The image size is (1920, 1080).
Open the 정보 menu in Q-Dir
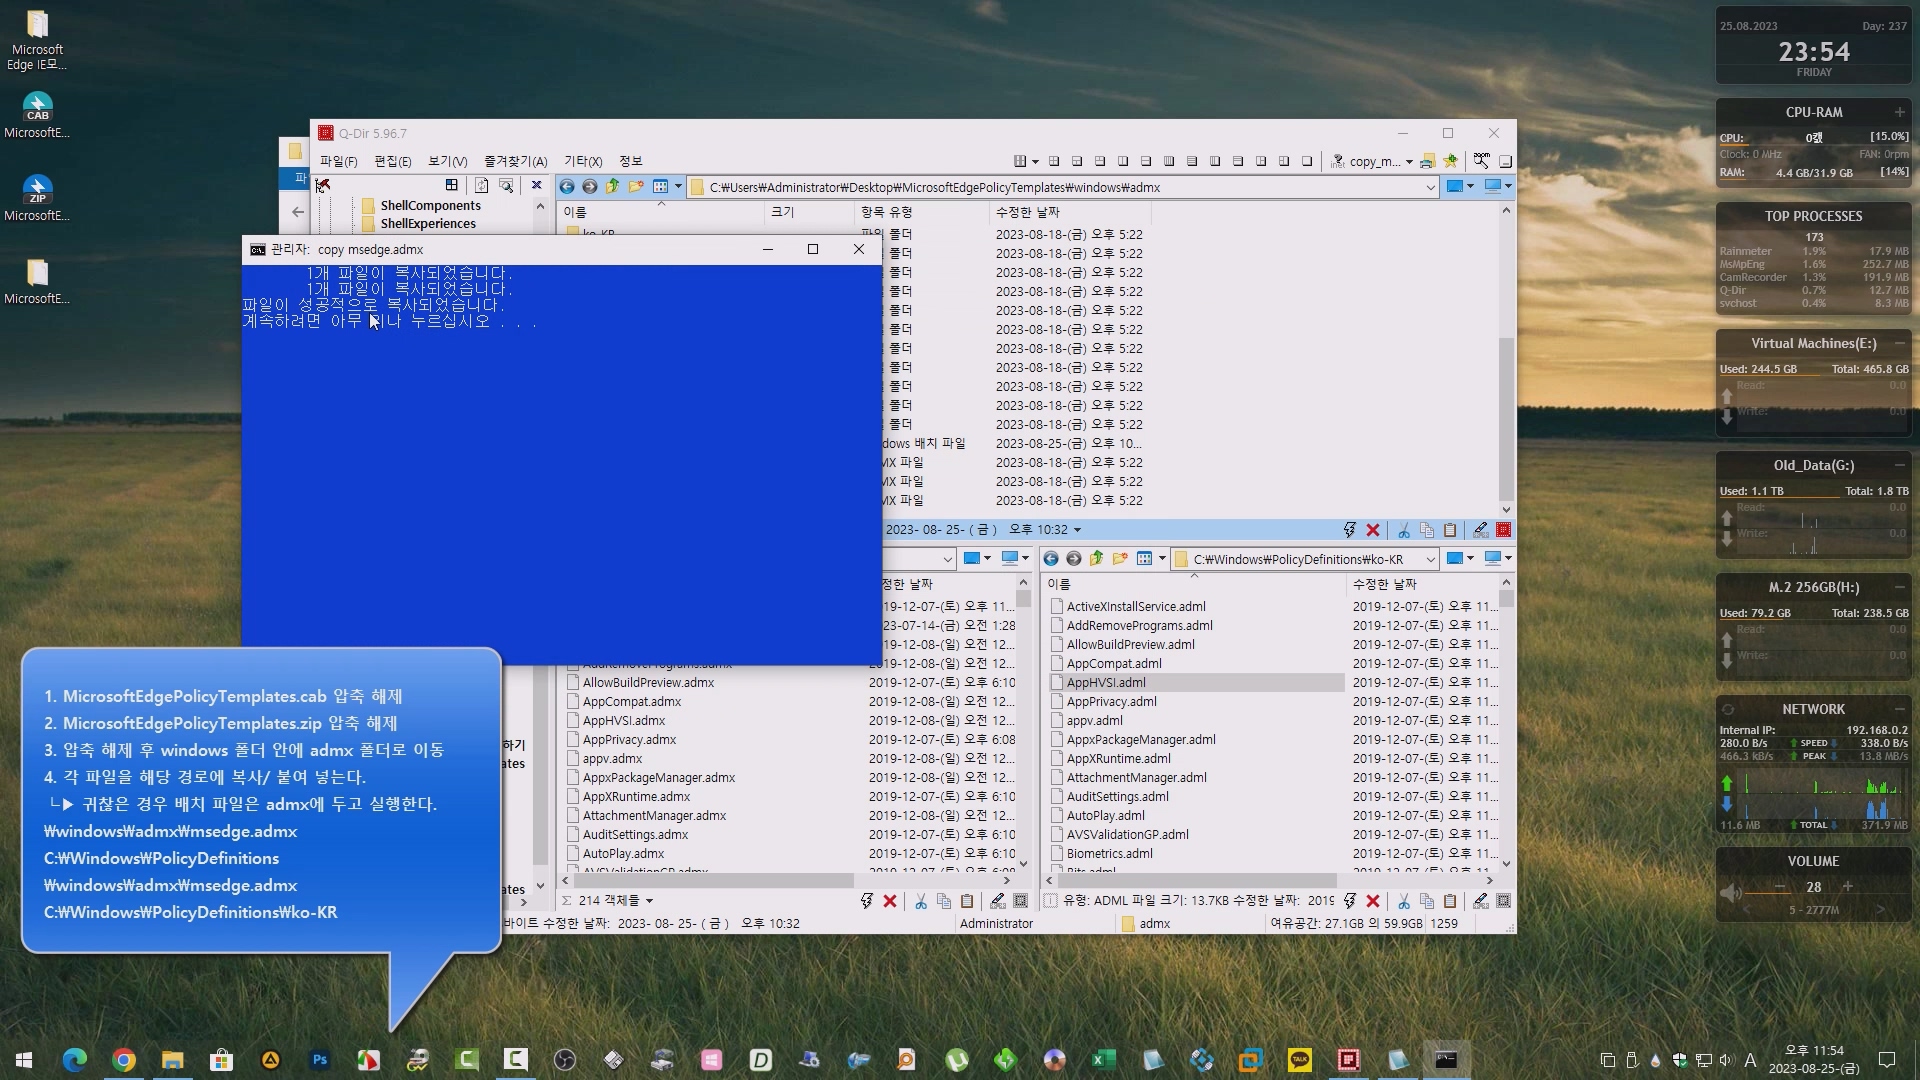[630, 161]
